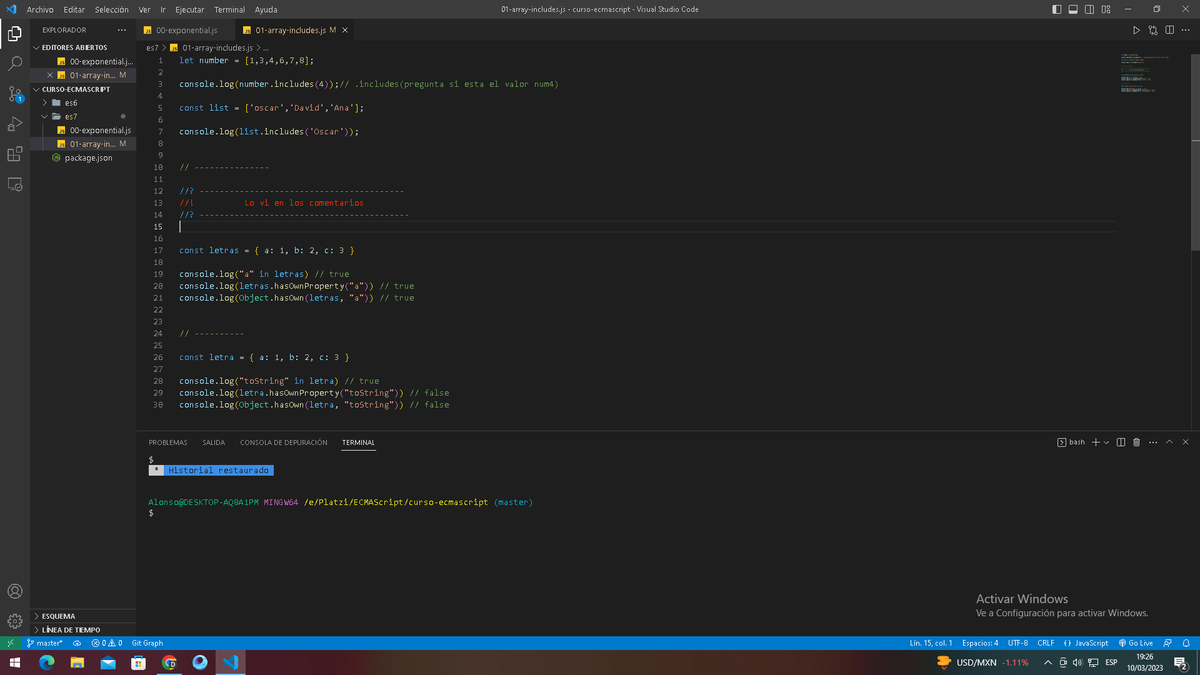
Task: Change the CRLF end of line sequence
Action: [1046, 643]
